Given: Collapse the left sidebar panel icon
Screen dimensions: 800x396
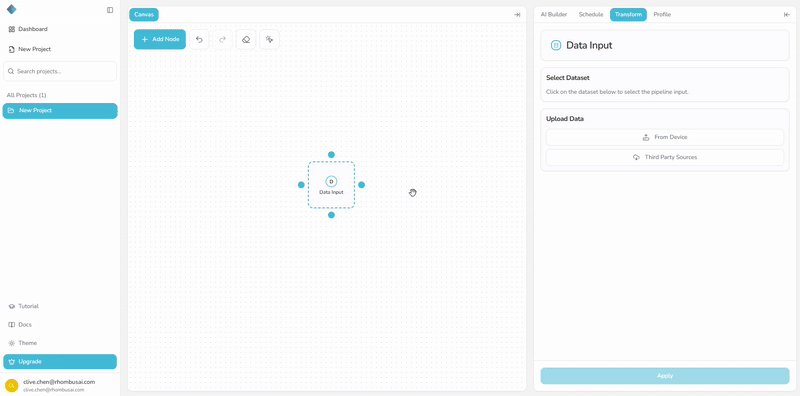Looking at the screenshot, I should pos(110,10).
